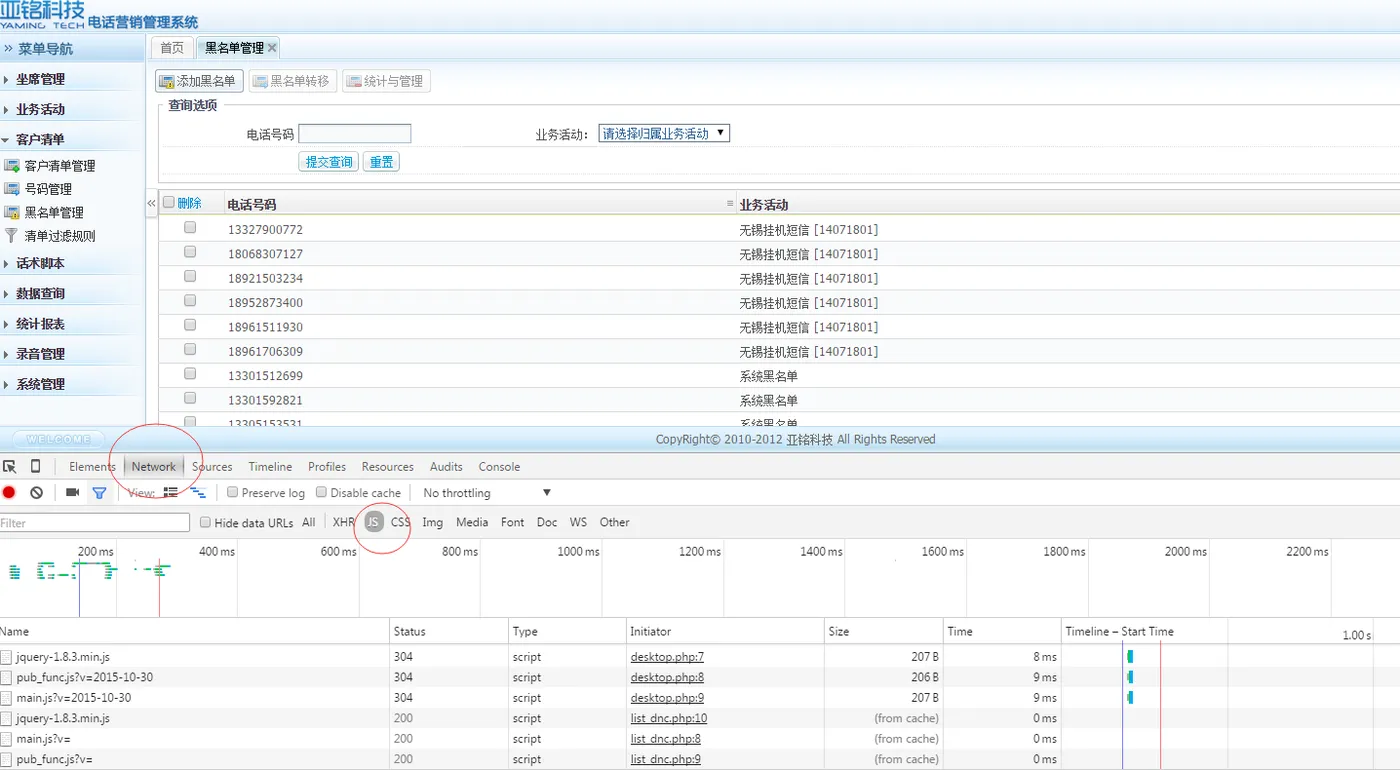Open the 电话号码 column menu icon

[730, 204]
